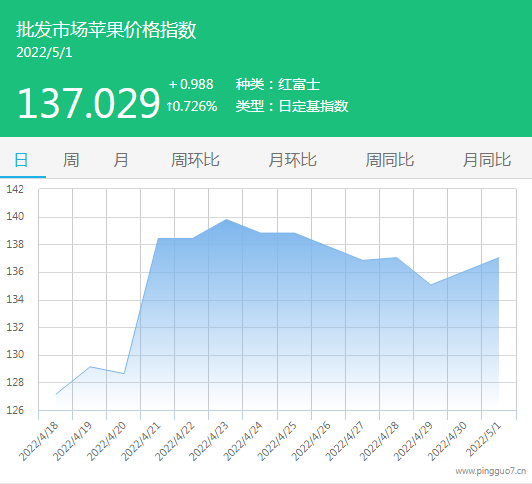The height and width of the screenshot is (484, 532).
Task: Click the +0.988 change value
Action: (191, 84)
